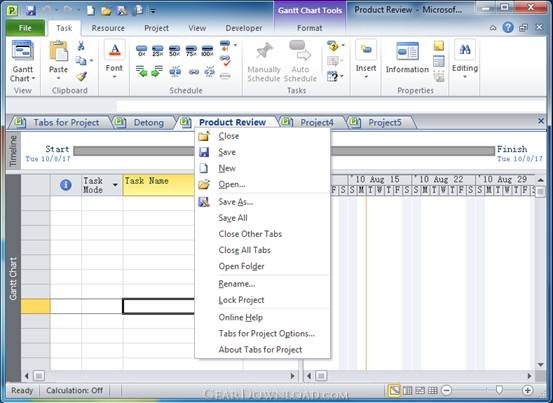Click the 100% complete icon
Image resolution: width=553 pixels, height=403 pixels.
pyautogui.click(x=207, y=51)
